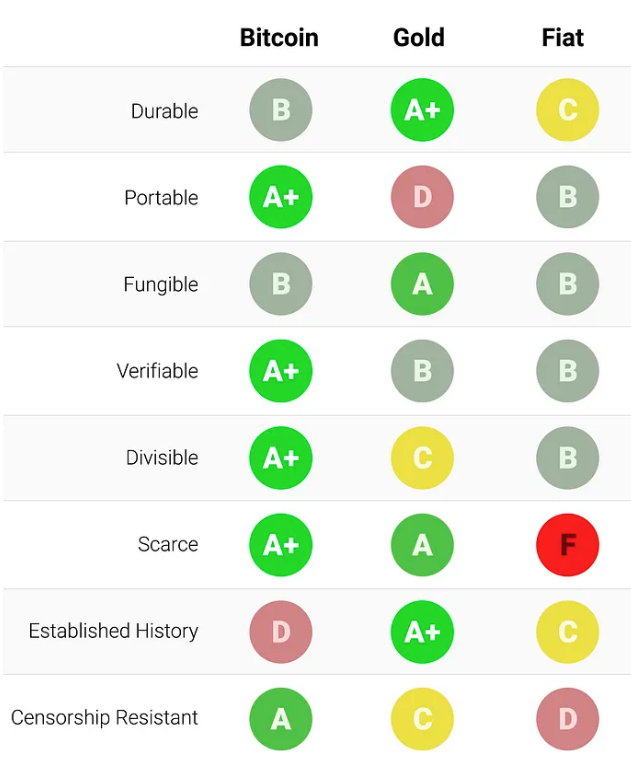Click the Censorship Resistant row label
The image size is (631, 769).
tap(104, 718)
